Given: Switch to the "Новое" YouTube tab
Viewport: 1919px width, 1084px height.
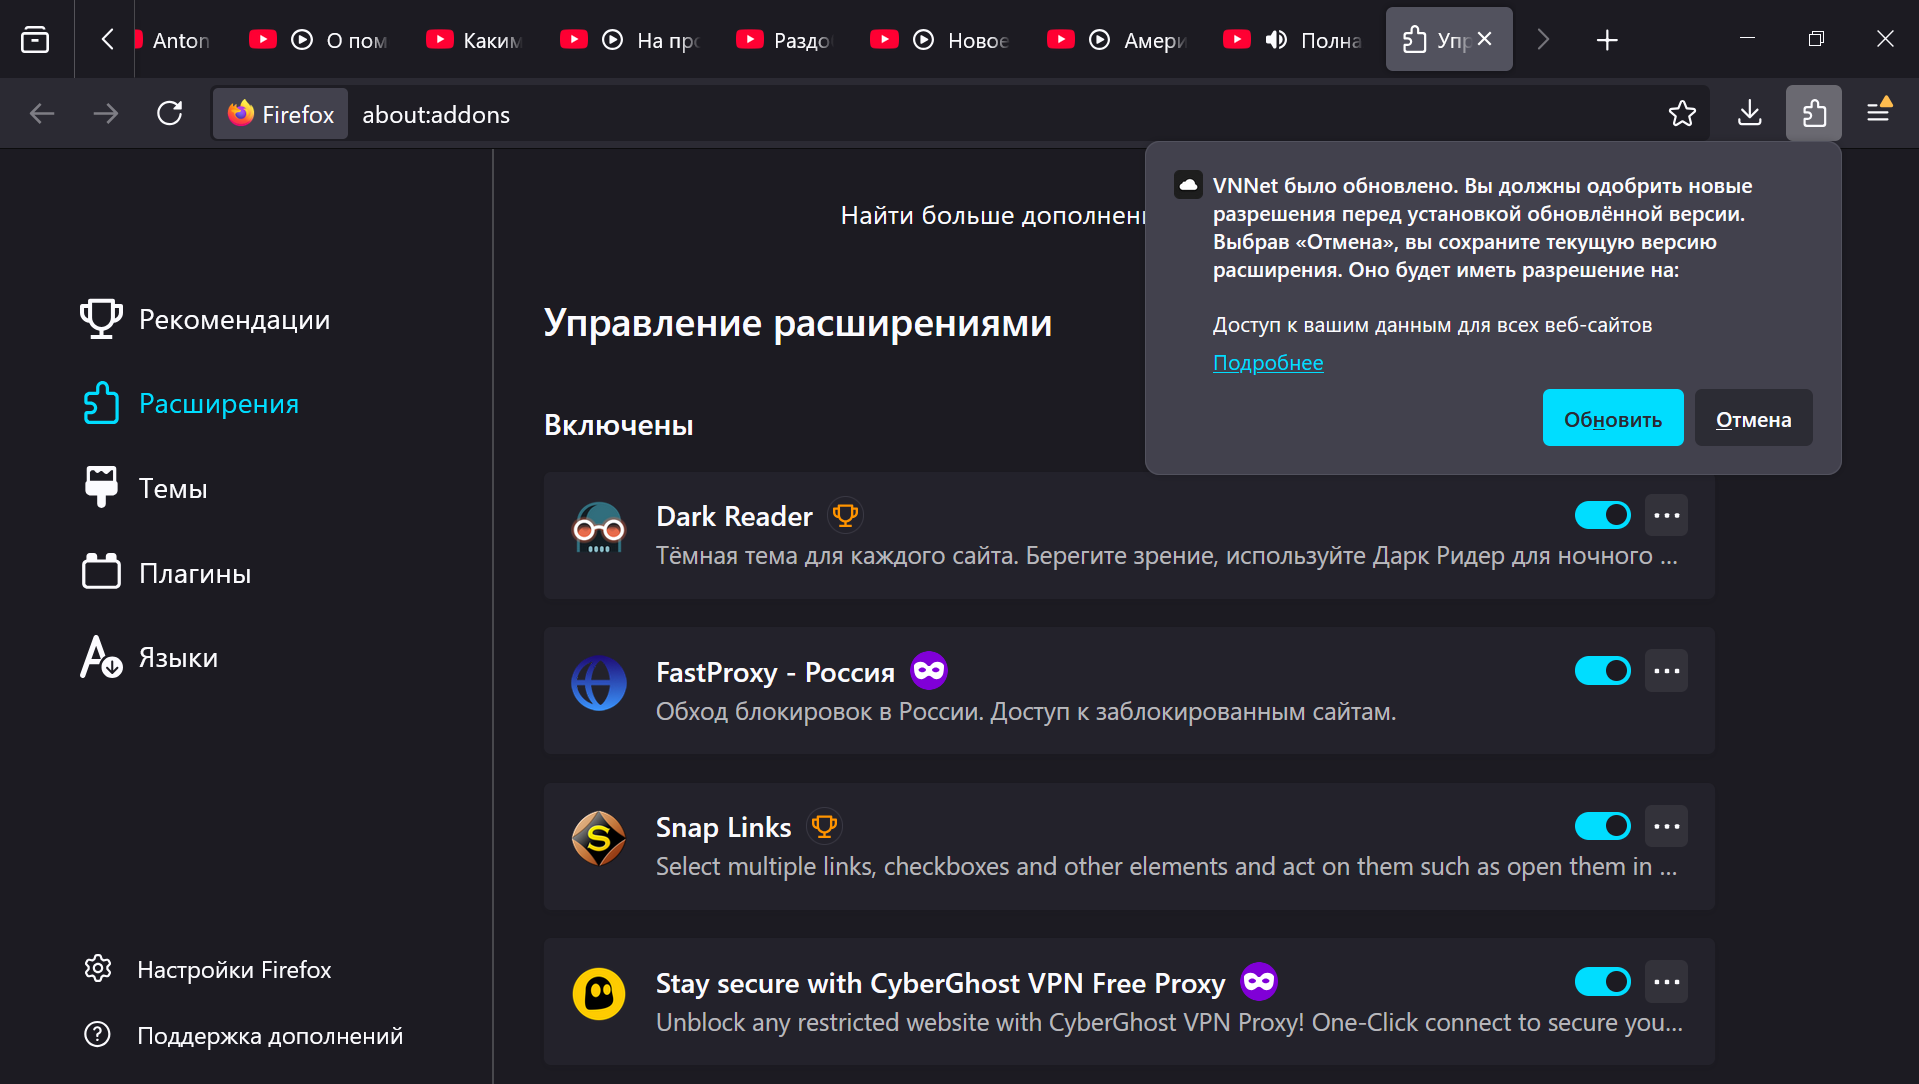Looking at the screenshot, I should 940,40.
